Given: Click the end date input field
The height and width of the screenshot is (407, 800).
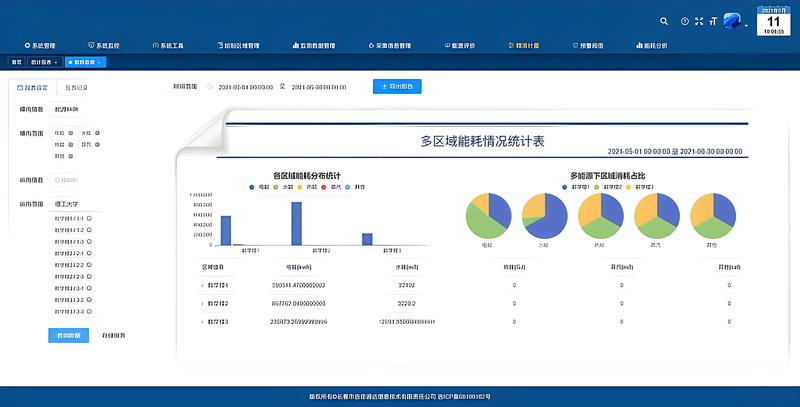Looking at the screenshot, I should click(319, 87).
